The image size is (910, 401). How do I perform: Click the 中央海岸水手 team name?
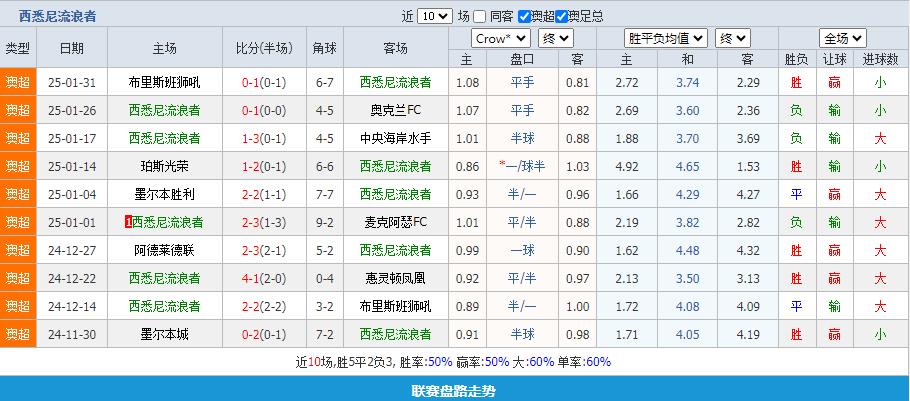(x=395, y=138)
